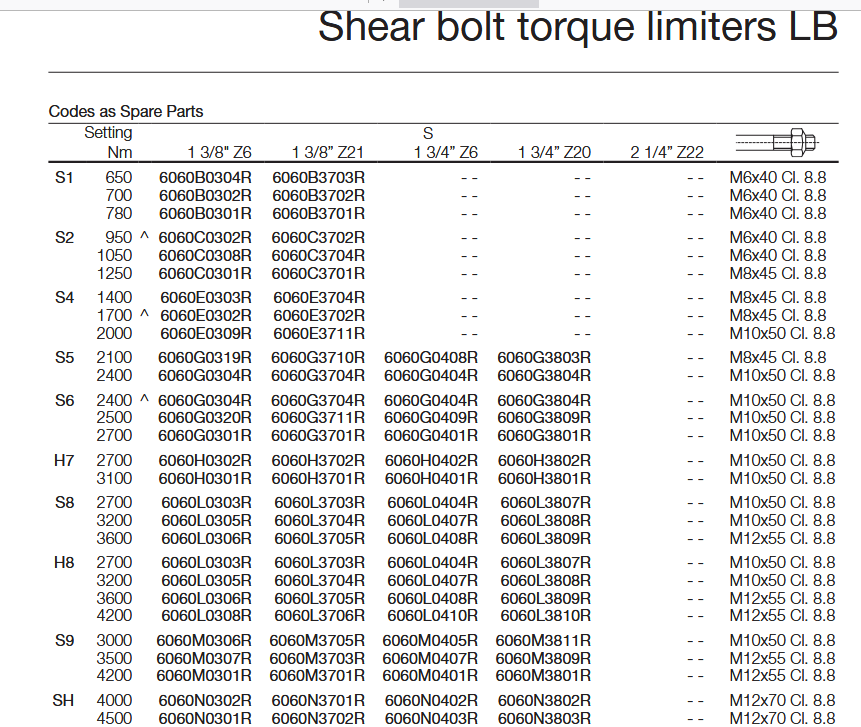861x727 pixels.
Task: Select part code 6060N0403R
Action: pyautogui.click(x=431, y=718)
